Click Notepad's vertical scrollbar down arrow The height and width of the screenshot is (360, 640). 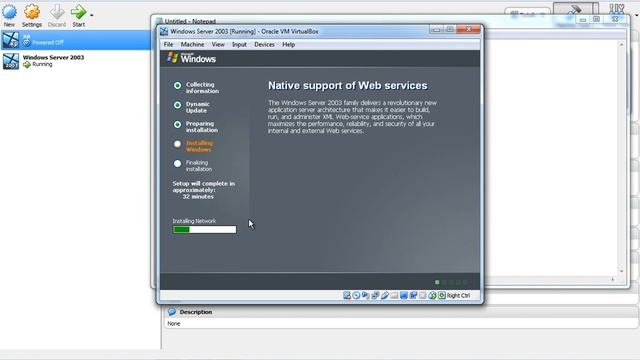pos(622,271)
